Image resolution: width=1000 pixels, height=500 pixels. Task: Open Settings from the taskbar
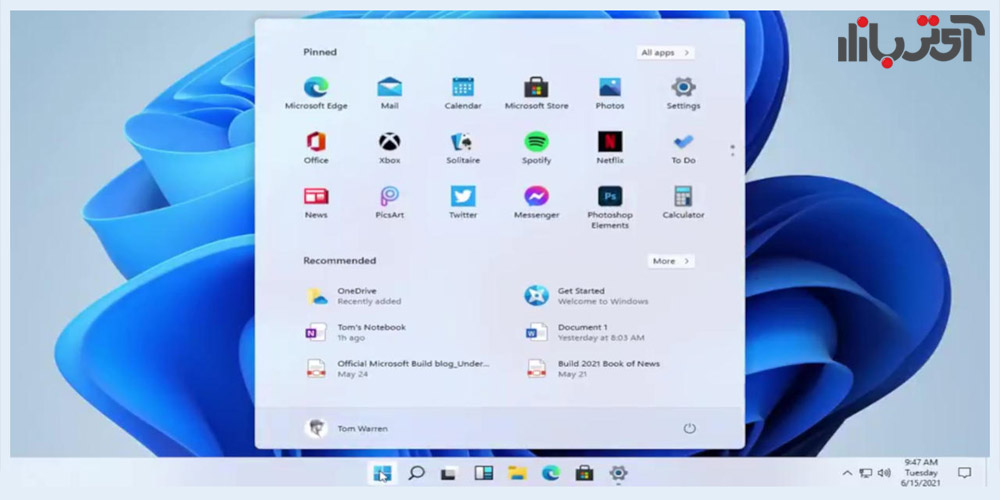pyautogui.click(x=618, y=473)
